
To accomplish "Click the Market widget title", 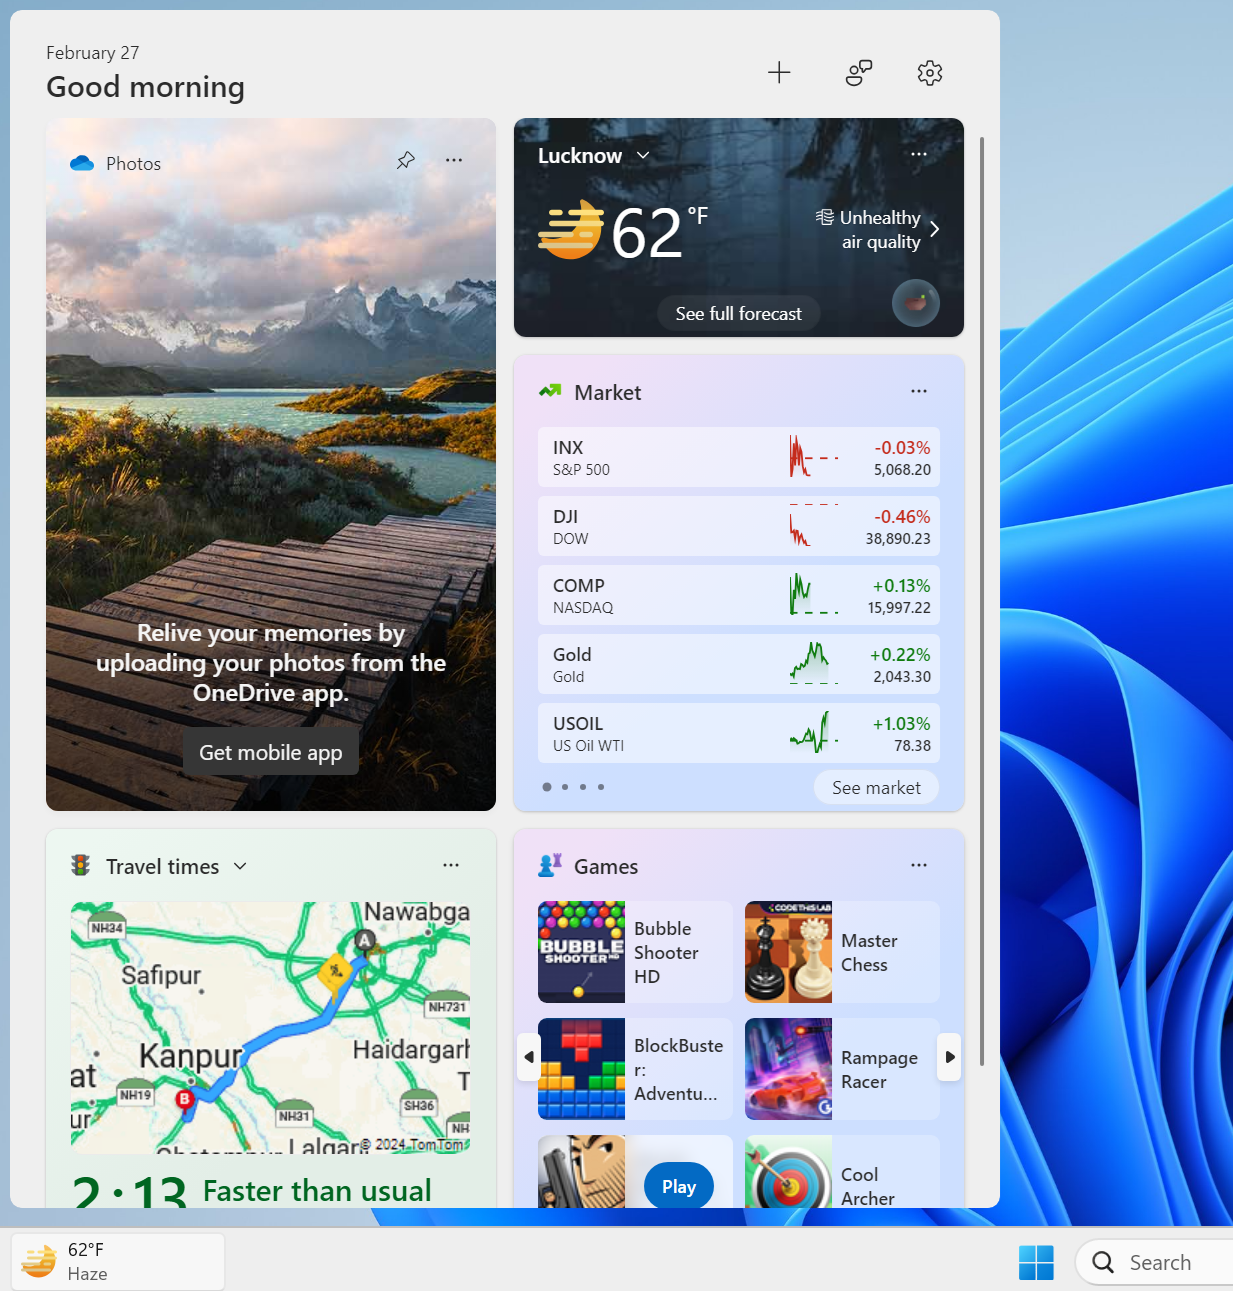I will 608,392.
